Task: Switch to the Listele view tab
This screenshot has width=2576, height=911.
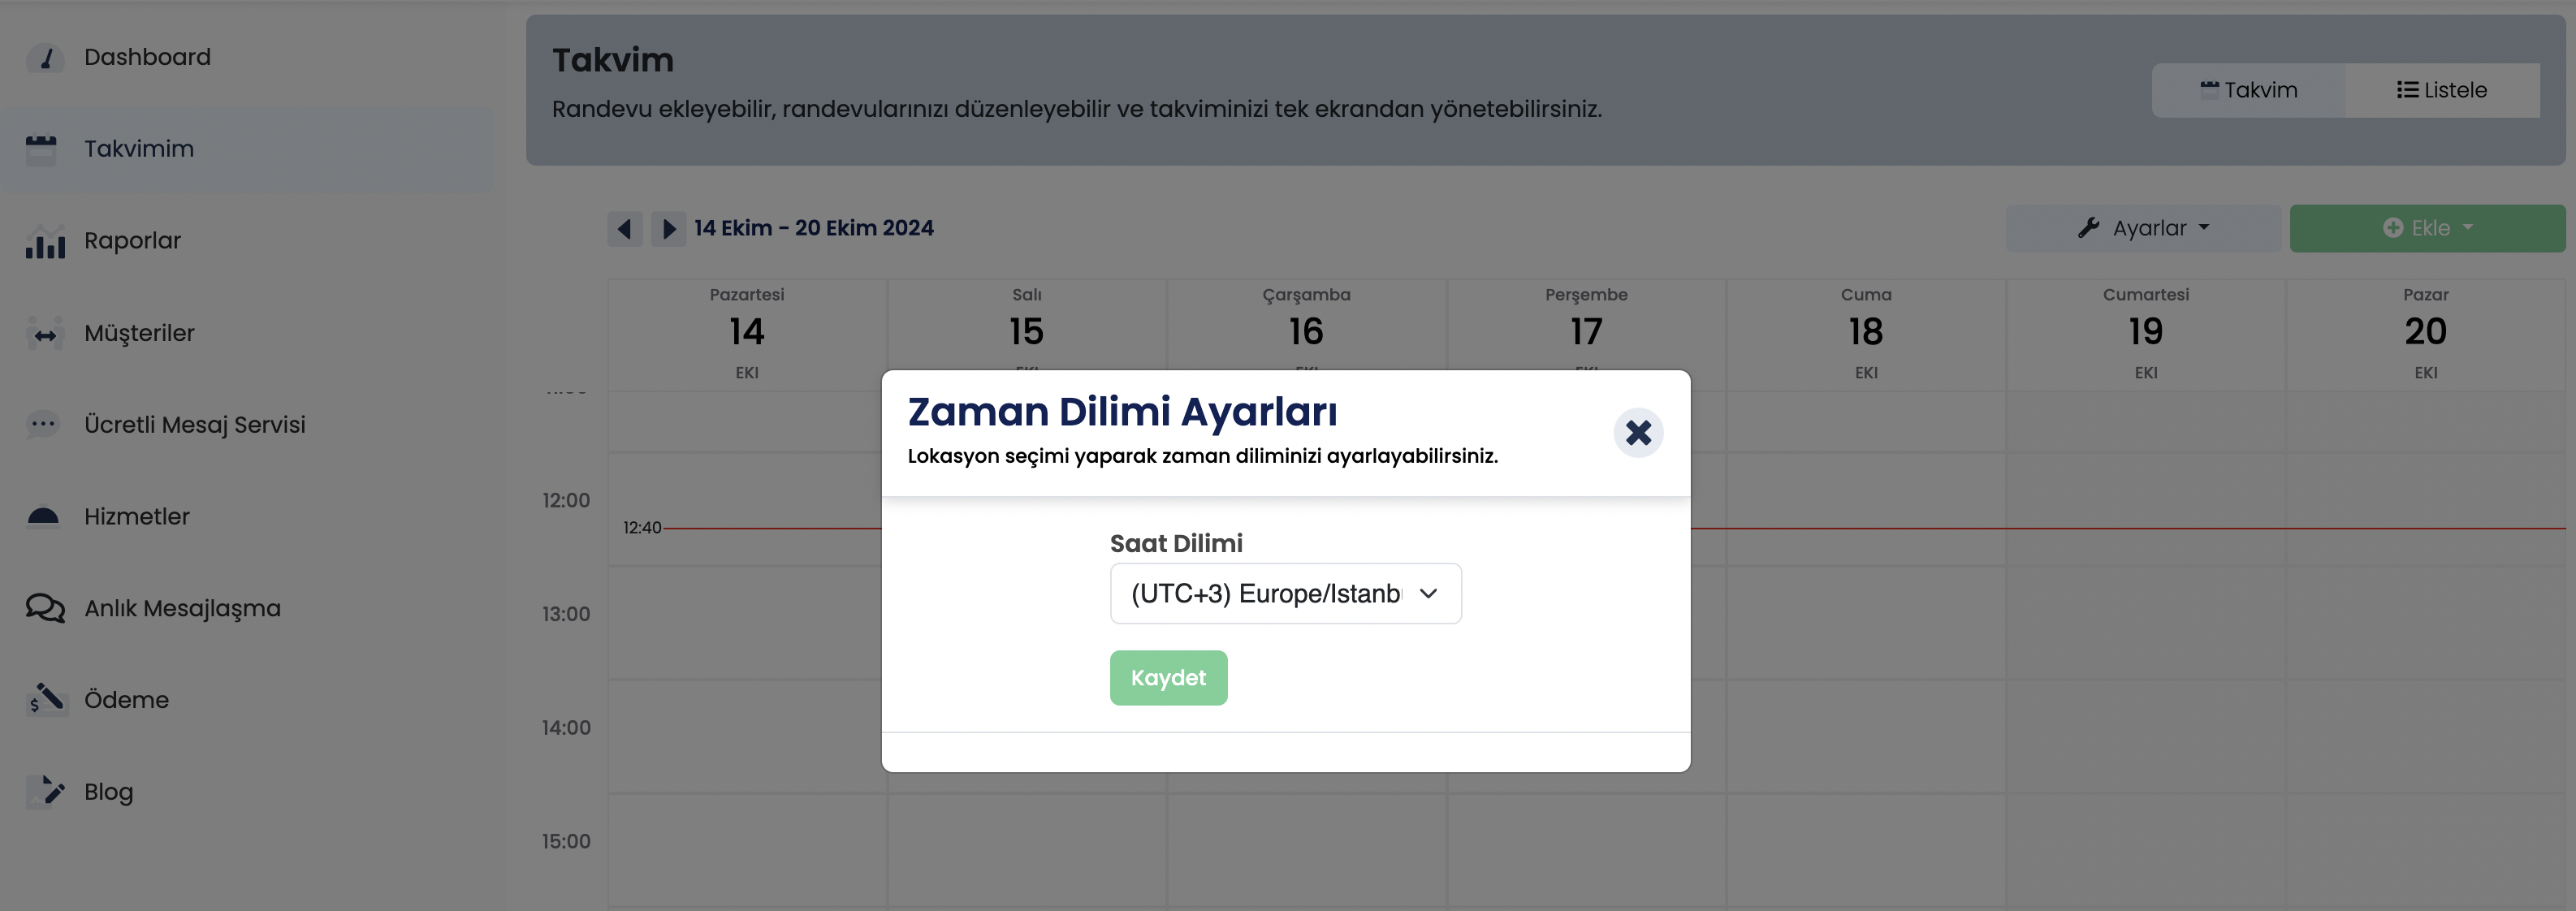Action: click(2442, 90)
